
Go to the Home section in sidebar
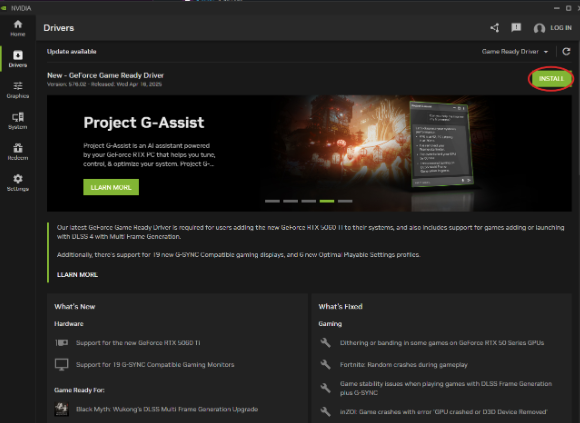(x=17, y=28)
